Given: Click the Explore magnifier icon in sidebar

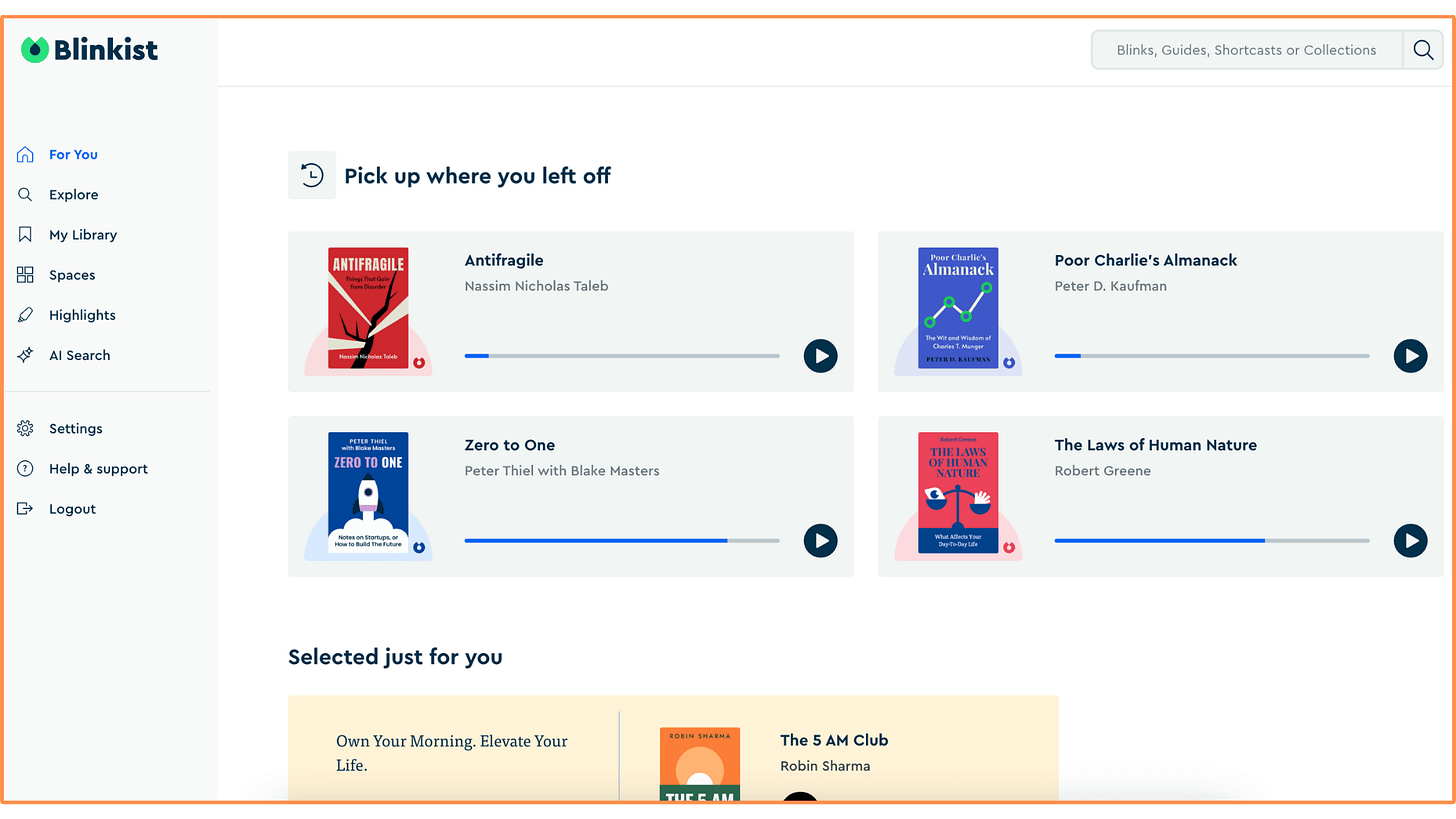Looking at the screenshot, I should [x=26, y=194].
